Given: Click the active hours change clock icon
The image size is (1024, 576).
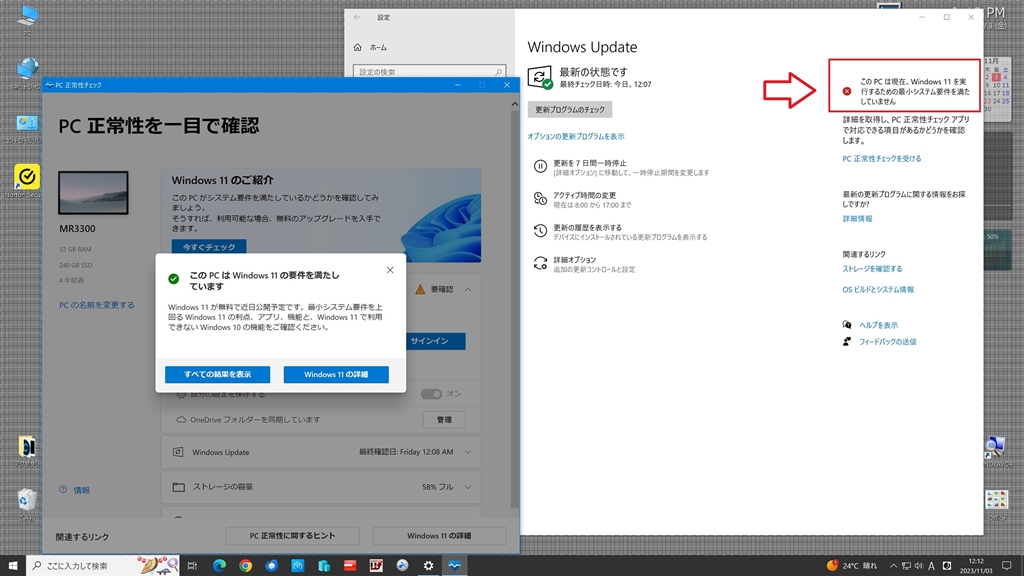Looking at the screenshot, I should tap(540, 199).
